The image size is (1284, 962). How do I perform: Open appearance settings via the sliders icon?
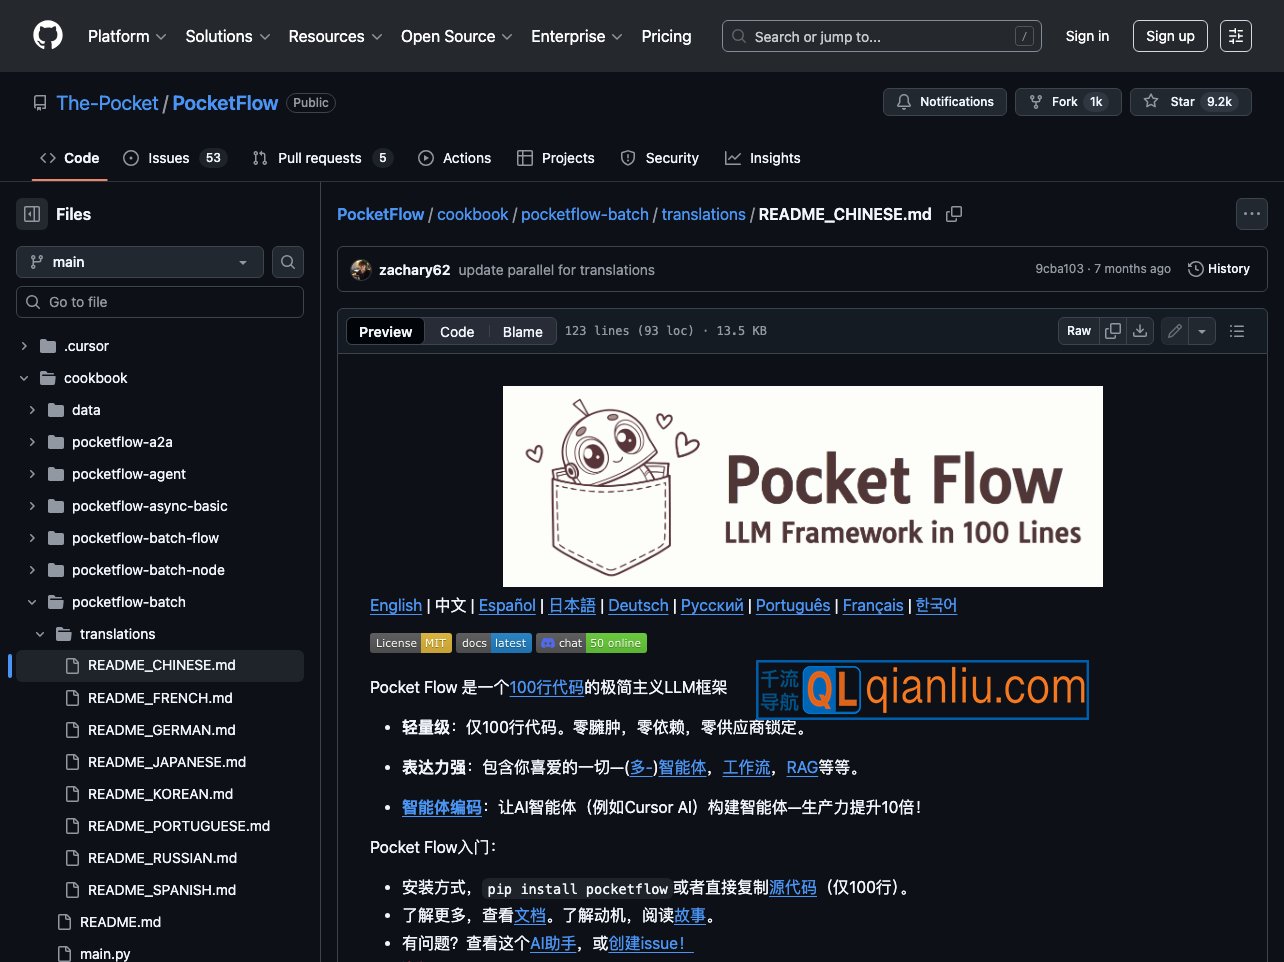(x=1235, y=35)
